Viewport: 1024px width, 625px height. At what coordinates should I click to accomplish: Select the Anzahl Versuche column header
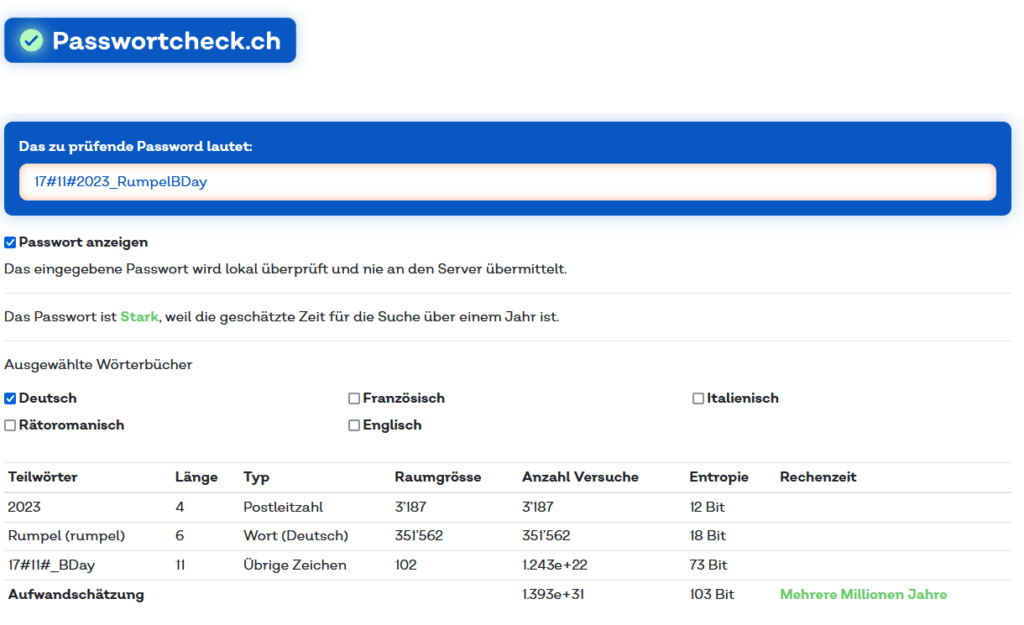(579, 477)
